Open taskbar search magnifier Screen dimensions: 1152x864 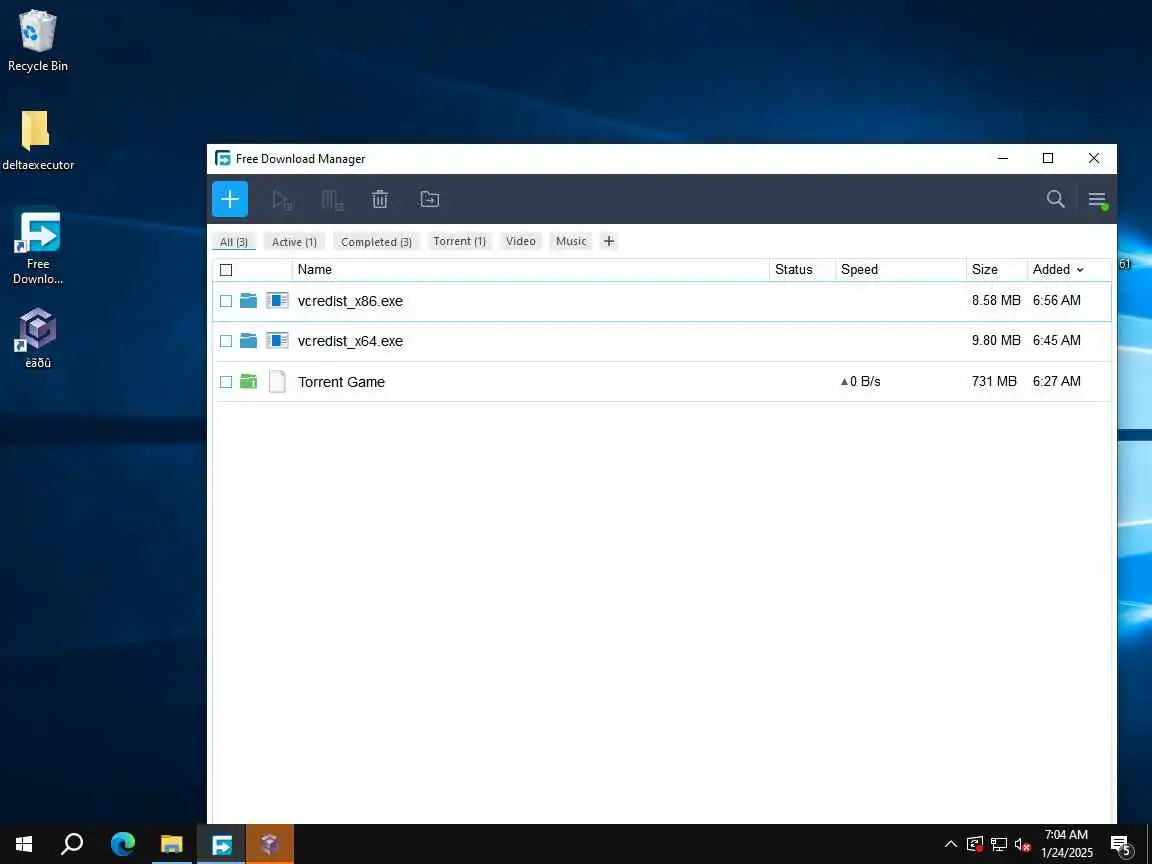click(x=72, y=844)
